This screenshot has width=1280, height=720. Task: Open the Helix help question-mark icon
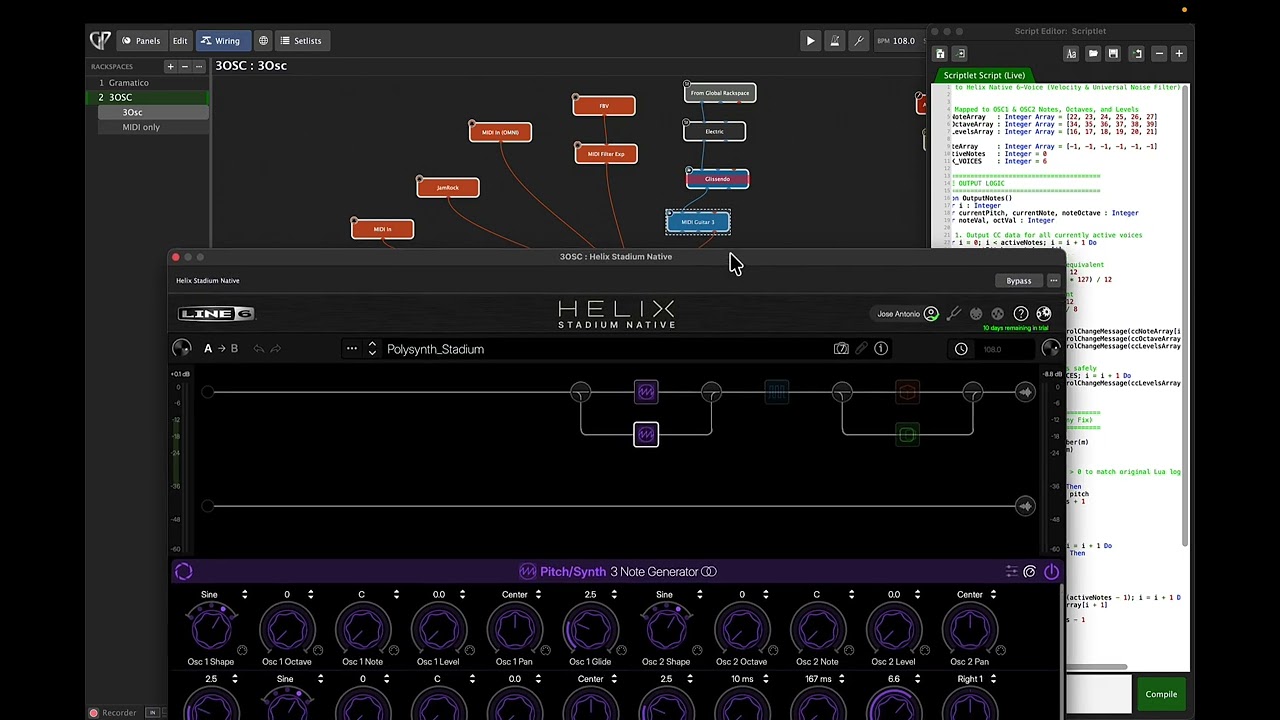tap(1021, 314)
